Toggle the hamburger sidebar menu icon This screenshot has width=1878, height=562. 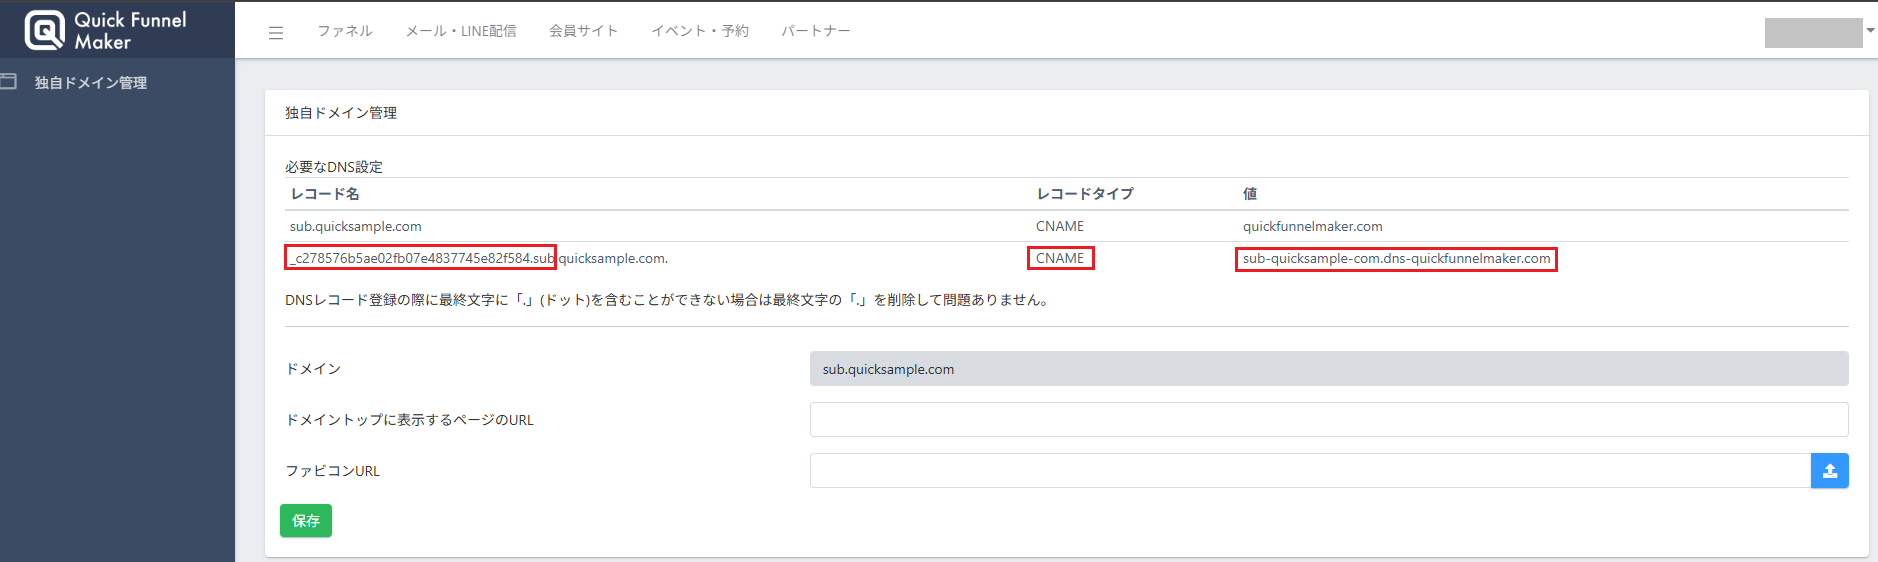(276, 33)
